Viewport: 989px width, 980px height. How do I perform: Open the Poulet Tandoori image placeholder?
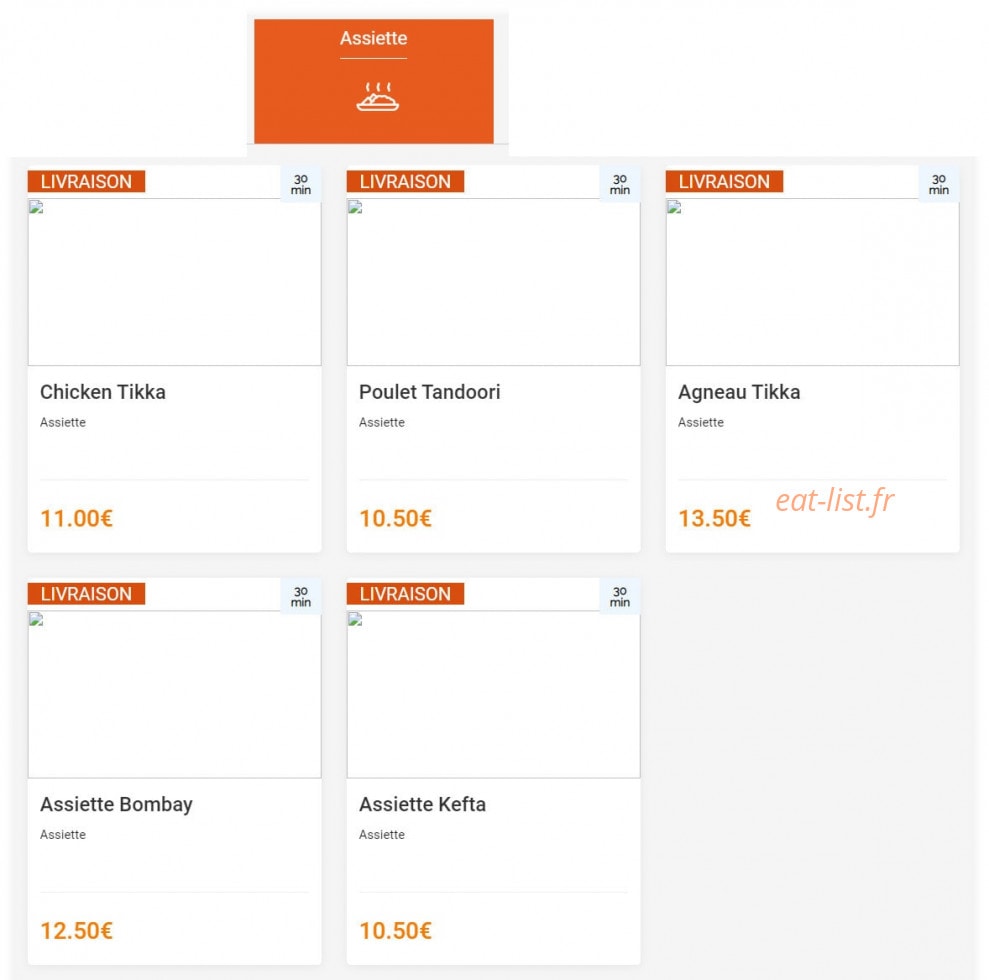click(493, 282)
